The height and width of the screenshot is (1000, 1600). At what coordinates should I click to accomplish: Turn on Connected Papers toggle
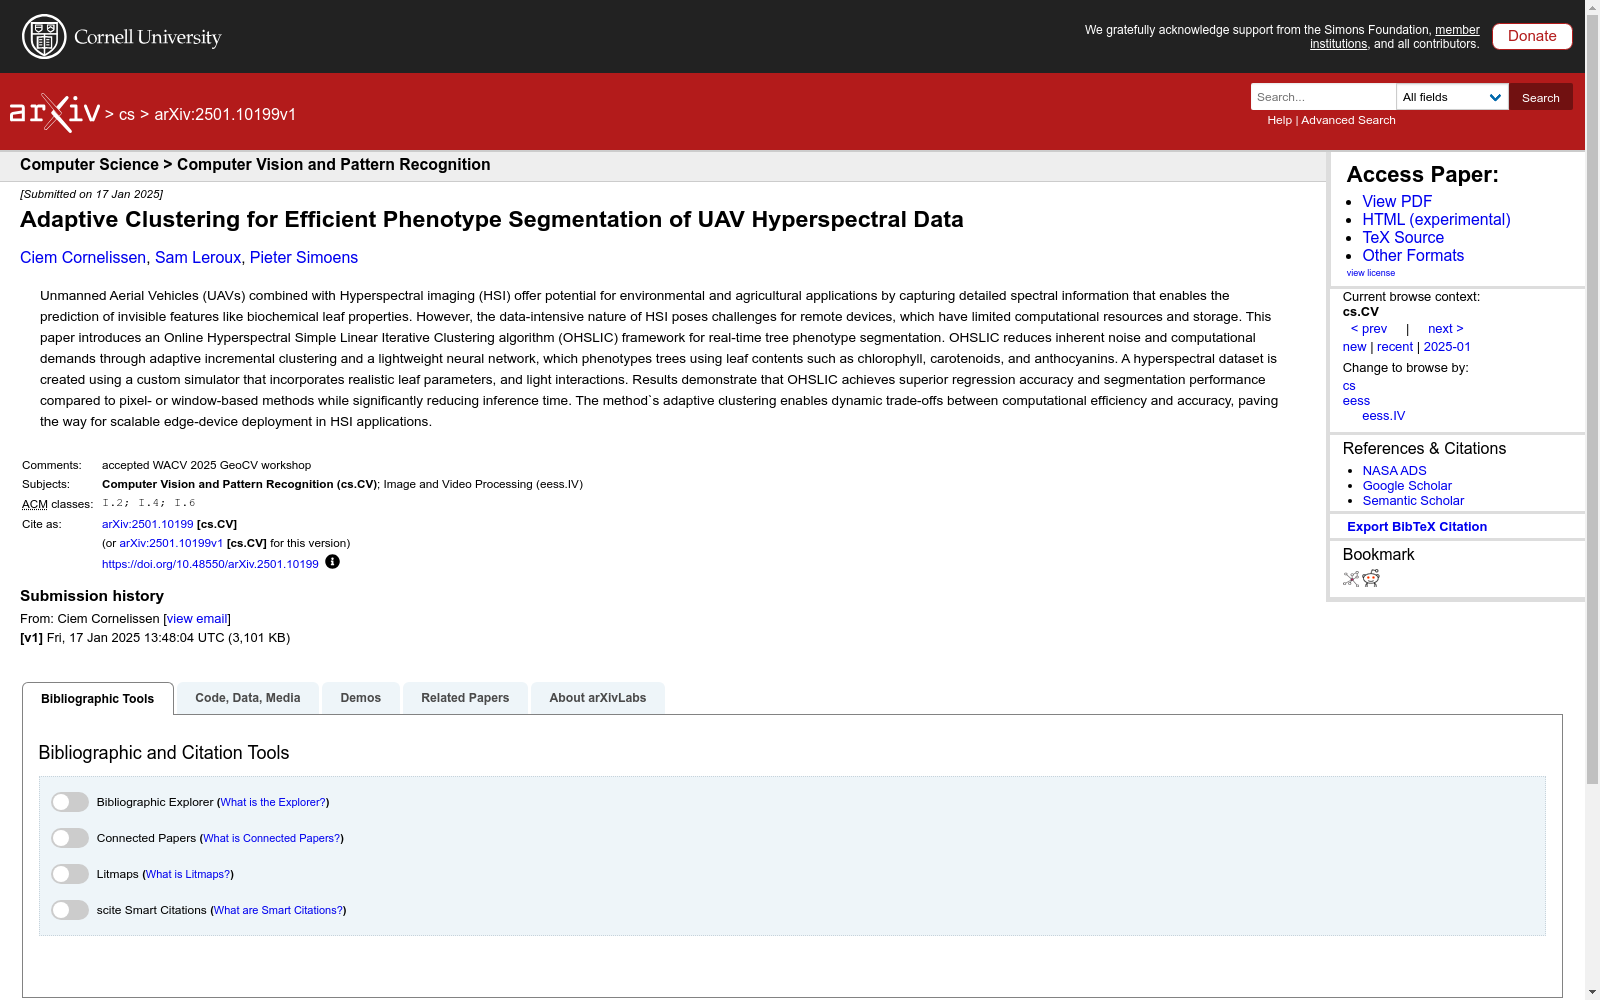click(x=70, y=838)
